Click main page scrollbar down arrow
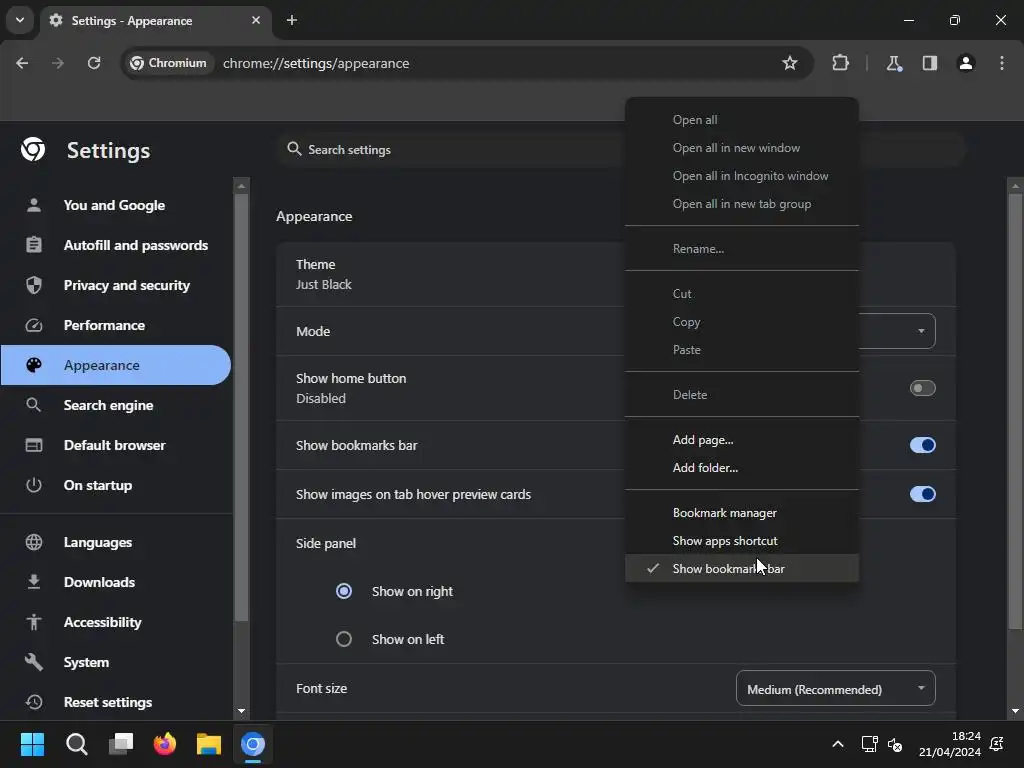 (x=1015, y=711)
